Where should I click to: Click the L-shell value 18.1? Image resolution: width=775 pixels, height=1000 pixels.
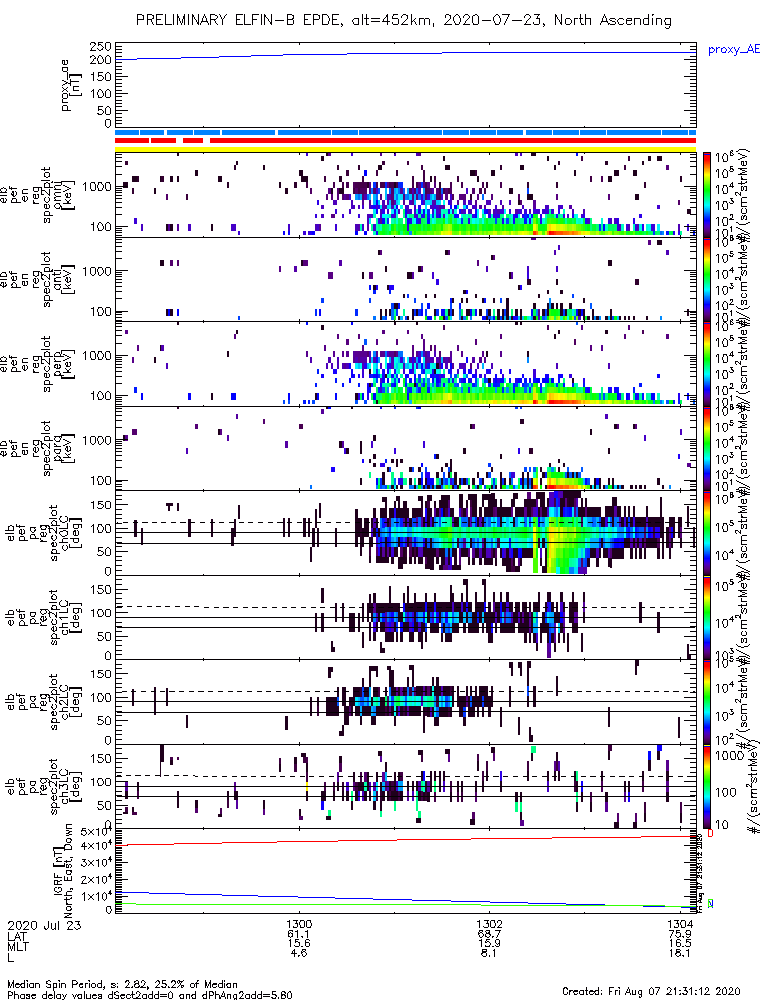pyautogui.click(x=680, y=953)
